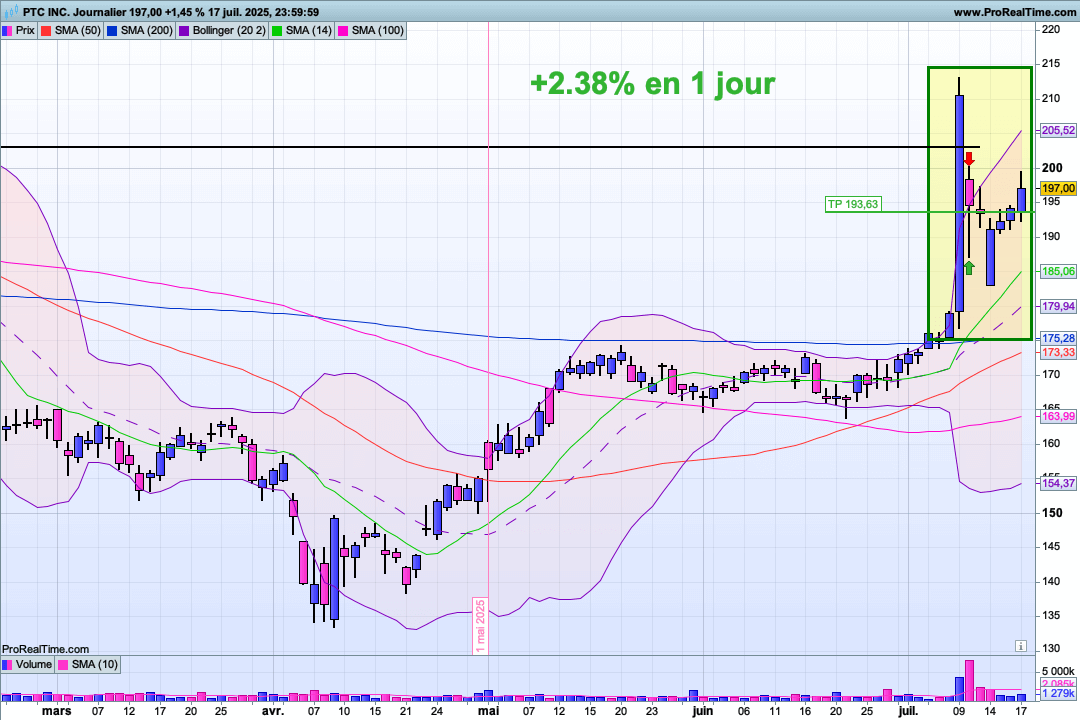Click the SMA 14 value tag 185,06

[1058, 271]
